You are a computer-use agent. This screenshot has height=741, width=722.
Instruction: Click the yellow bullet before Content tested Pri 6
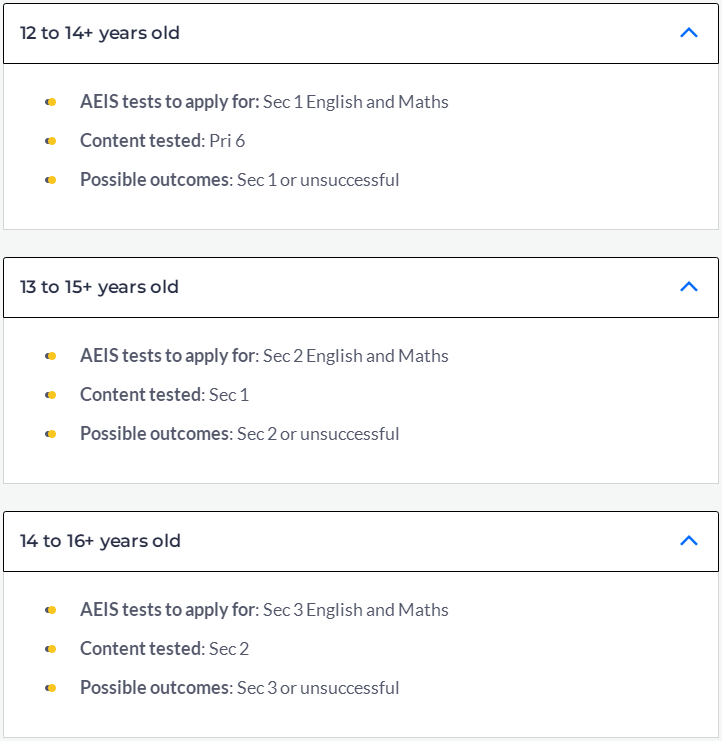tap(51, 141)
